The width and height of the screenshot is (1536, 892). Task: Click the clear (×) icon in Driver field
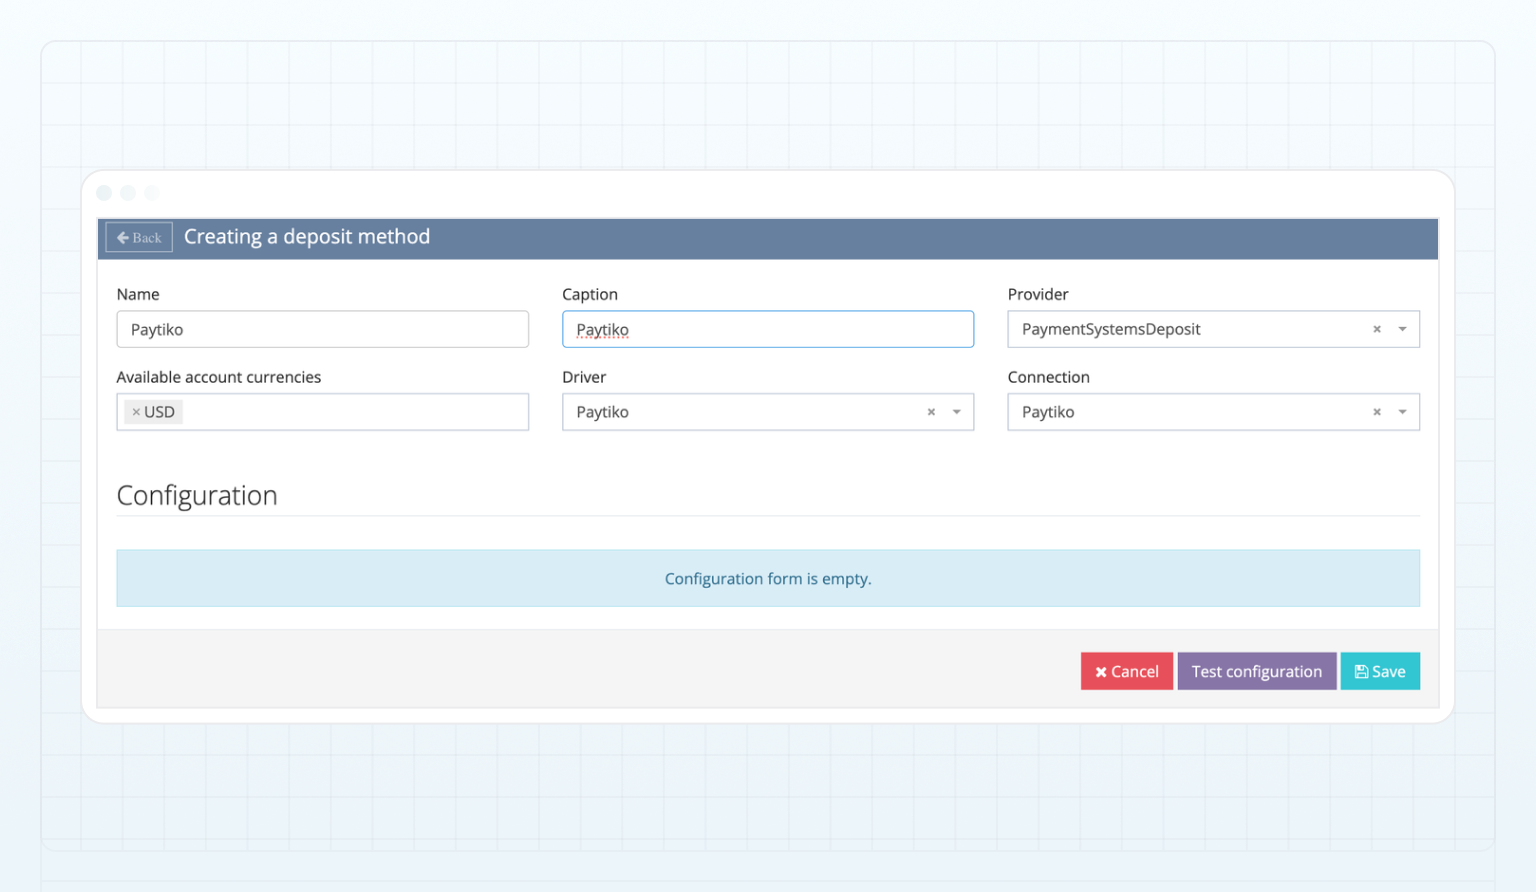click(x=931, y=411)
